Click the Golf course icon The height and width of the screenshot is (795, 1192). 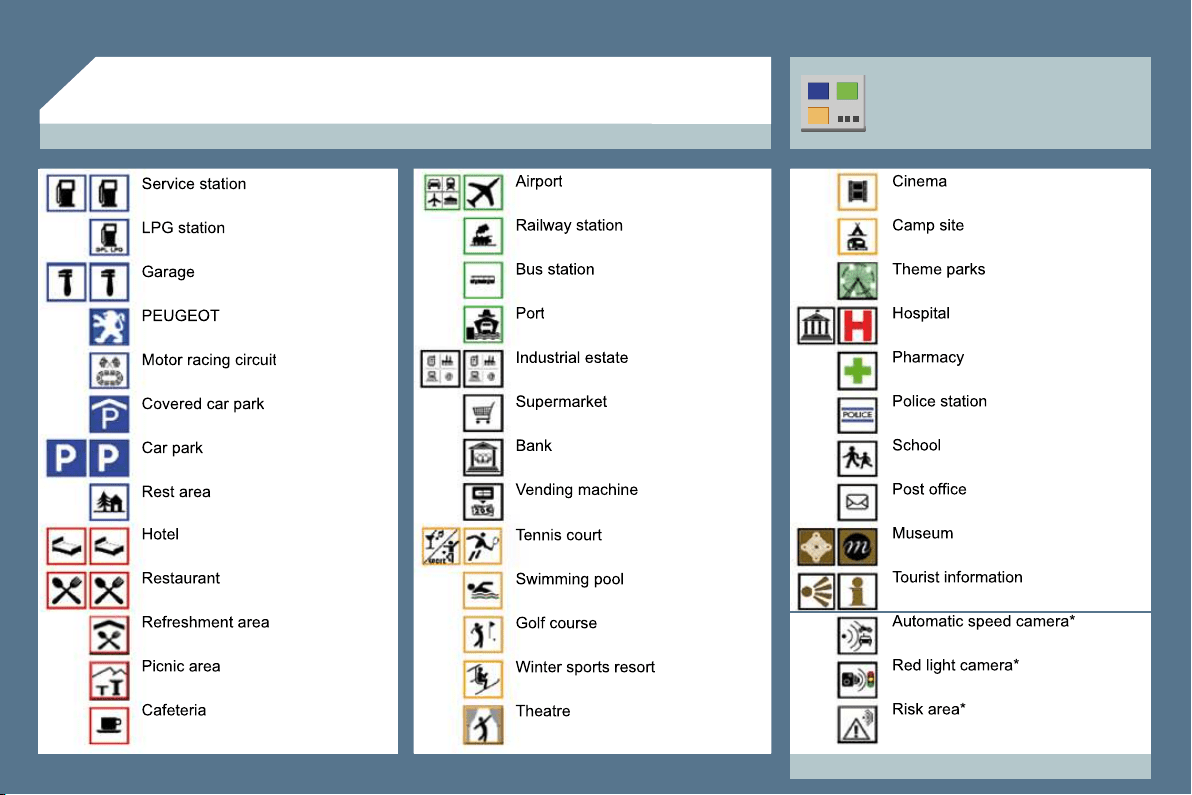[483, 634]
